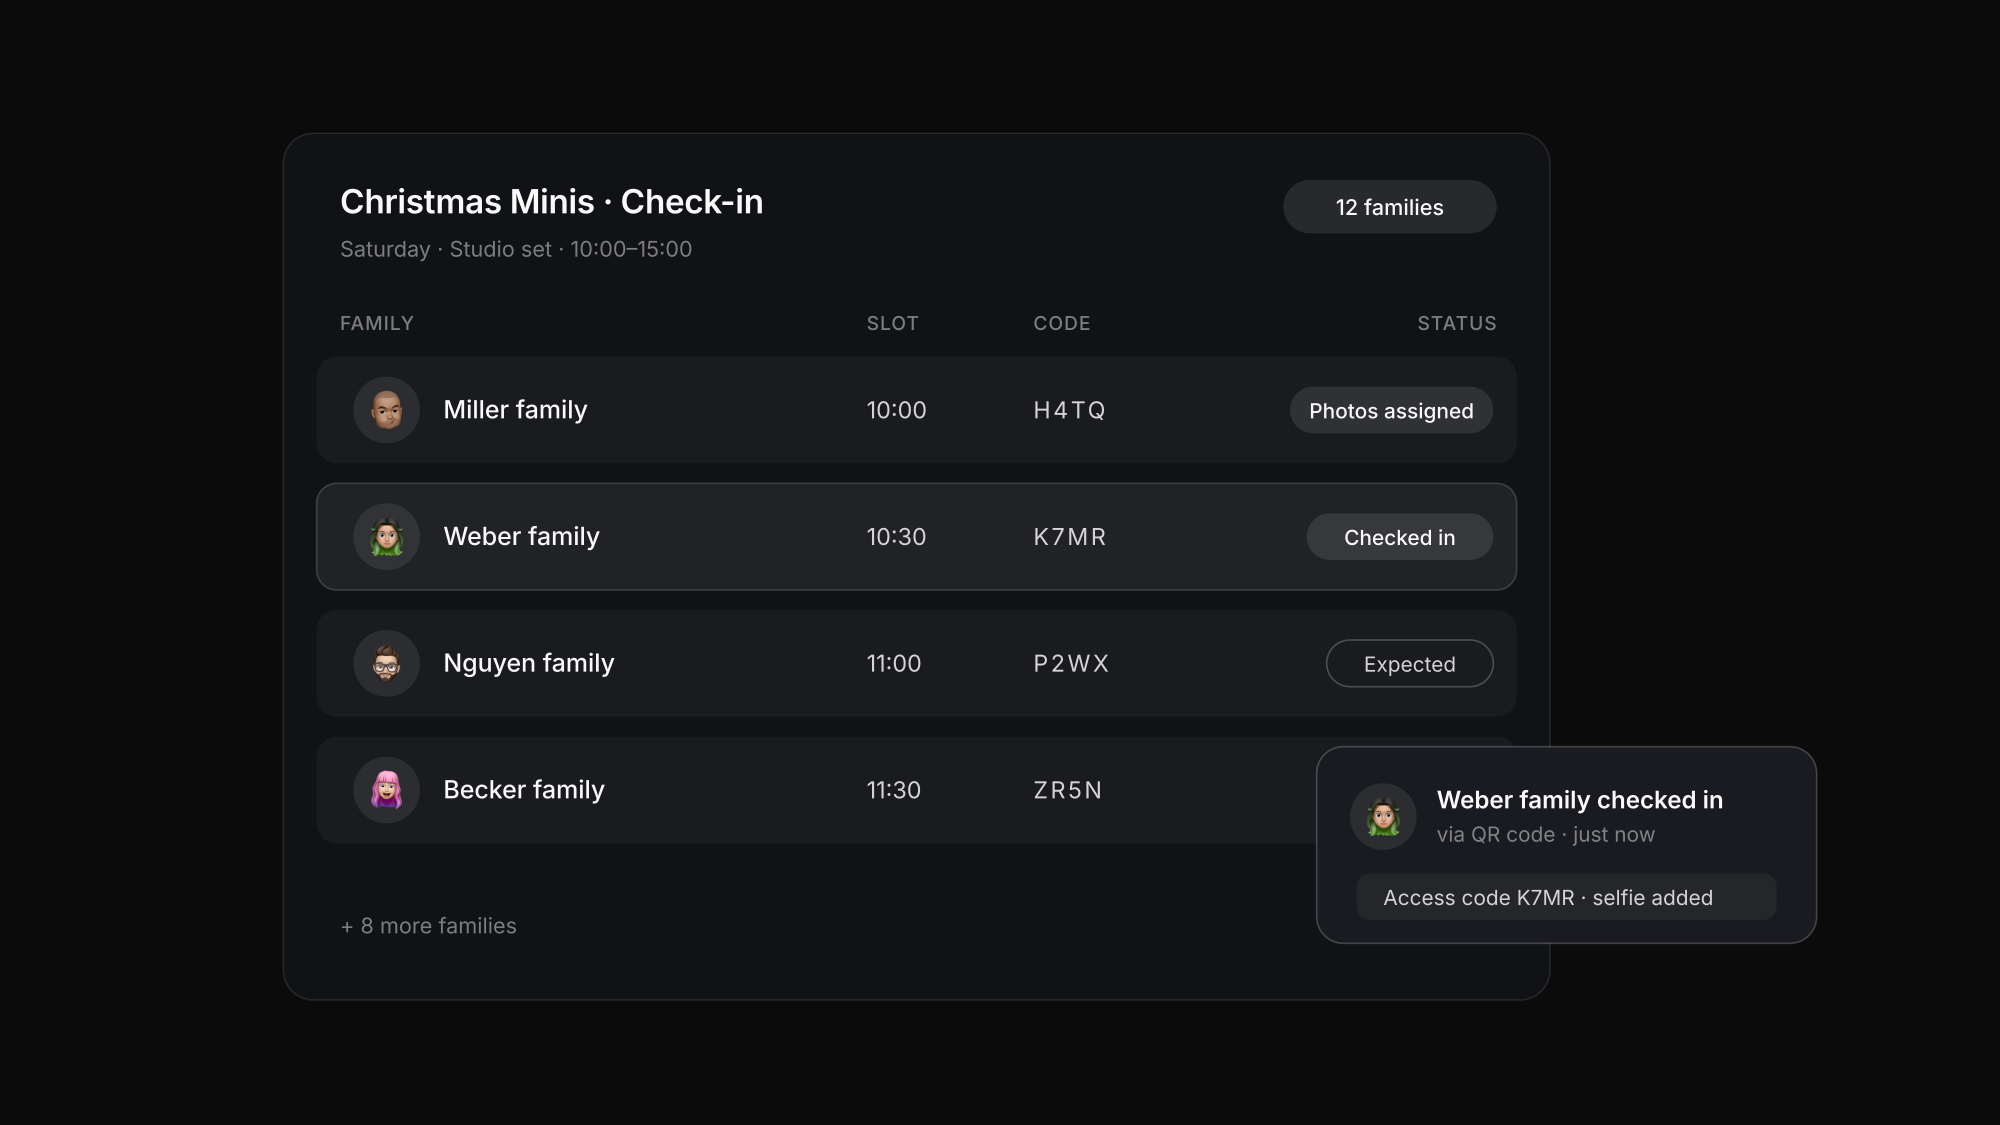The width and height of the screenshot is (2000, 1125).
Task: Click the Miller family avatar
Action: tap(386, 410)
